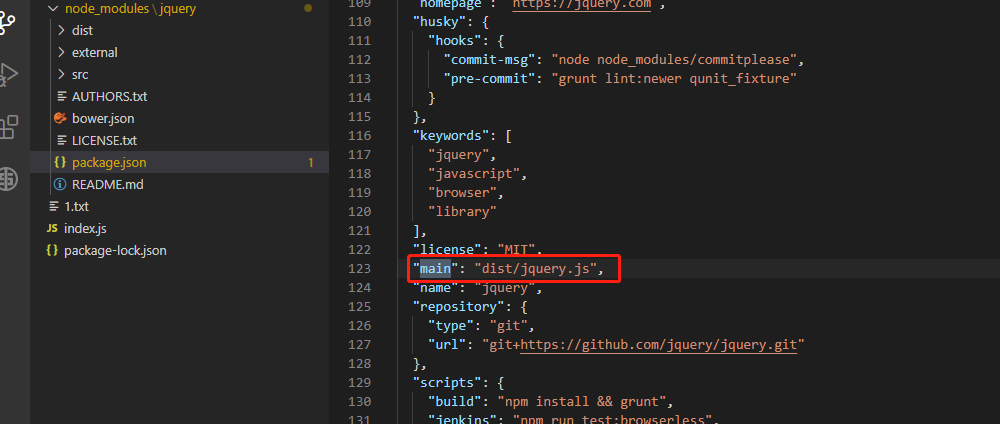Click braces icon beside package-lock.json
Screen dimensions: 1000x424
(x=52, y=251)
